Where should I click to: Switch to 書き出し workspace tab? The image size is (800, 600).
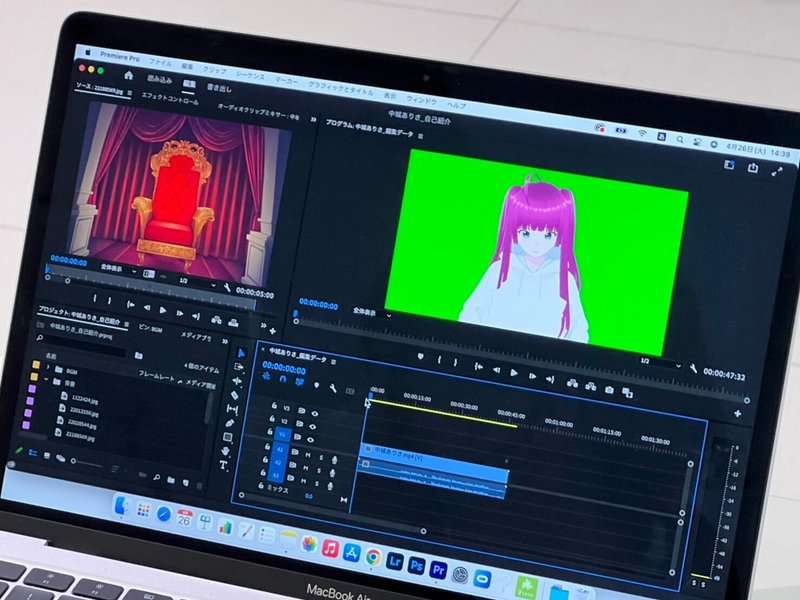pyautogui.click(x=219, y=88)
